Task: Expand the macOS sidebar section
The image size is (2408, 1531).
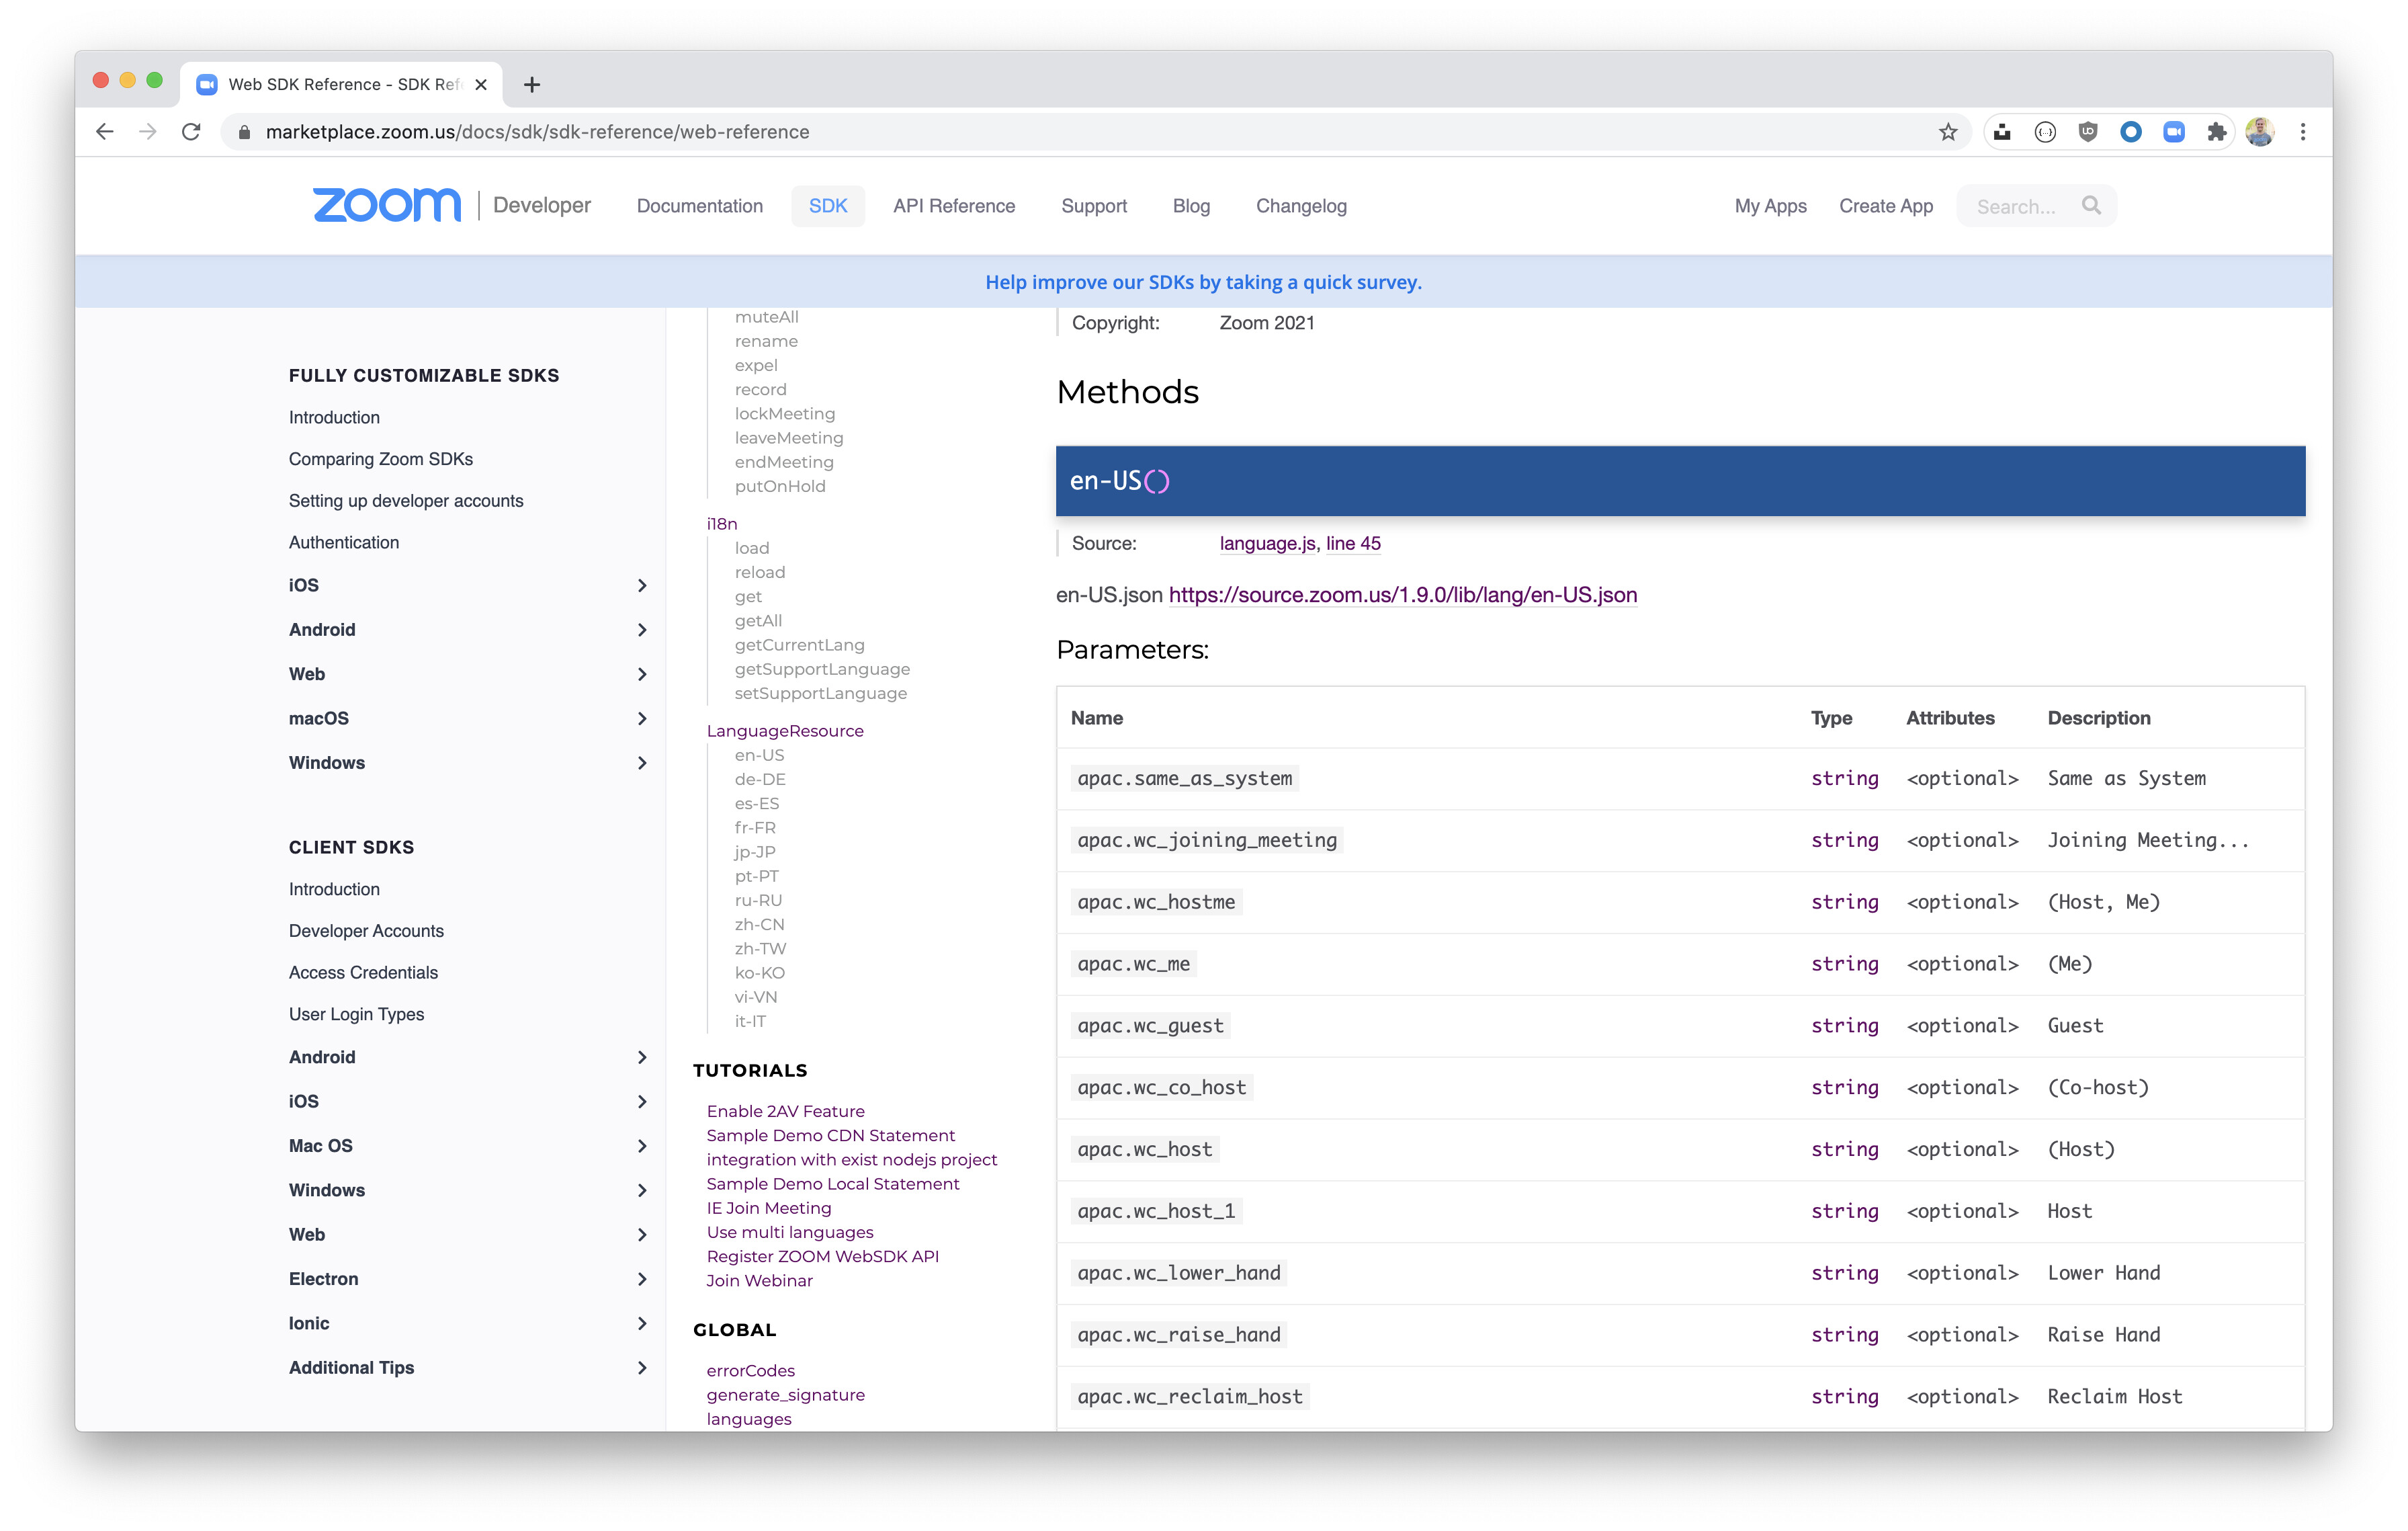Action: [642, 718]
